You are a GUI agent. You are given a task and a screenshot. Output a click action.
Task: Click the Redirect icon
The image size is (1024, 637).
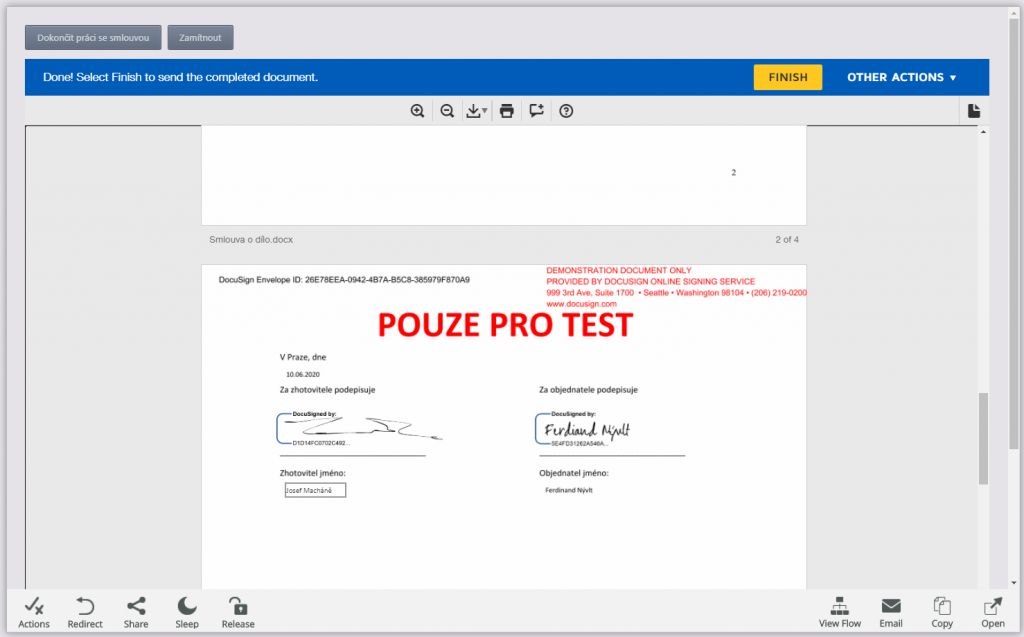[x=85, y=612]
